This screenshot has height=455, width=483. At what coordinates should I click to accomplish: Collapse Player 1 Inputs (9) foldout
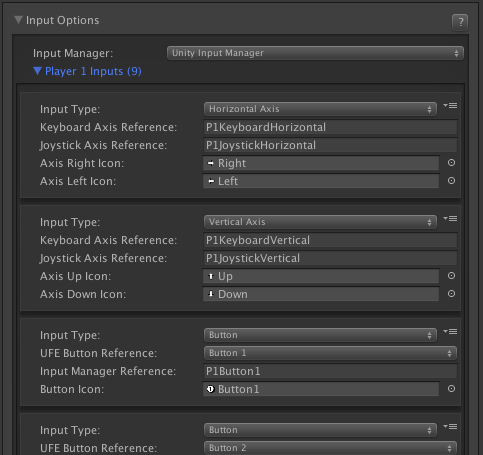37,71
